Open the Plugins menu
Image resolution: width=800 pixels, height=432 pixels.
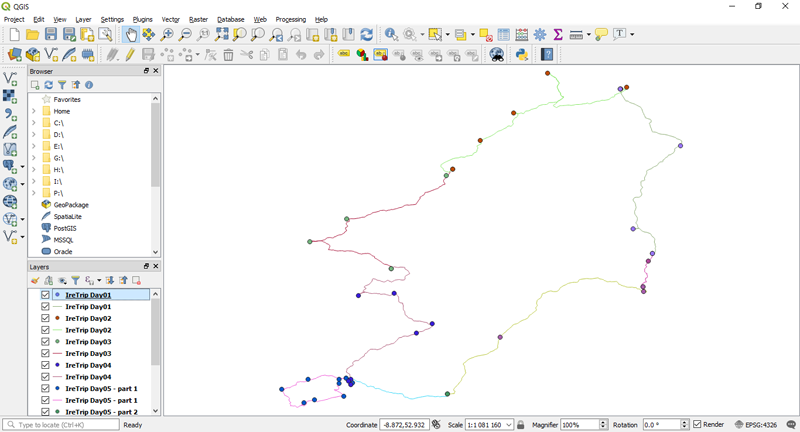tap(142, 19)
